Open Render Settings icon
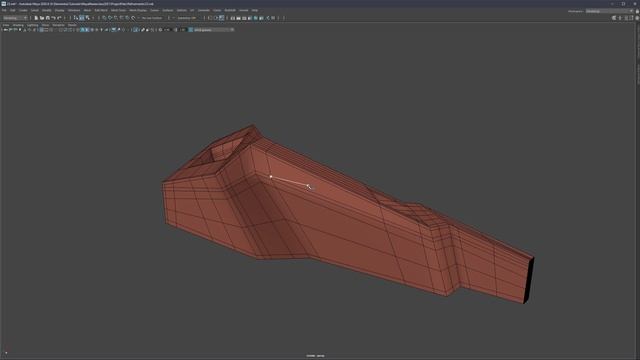 click(x=249, y=18)
